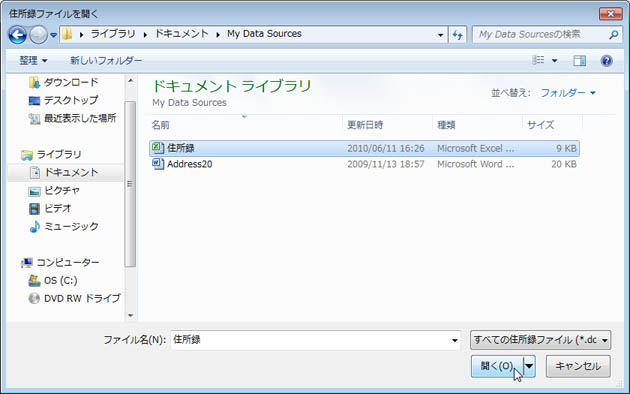Open the 整理 menu

click(33, 61)
